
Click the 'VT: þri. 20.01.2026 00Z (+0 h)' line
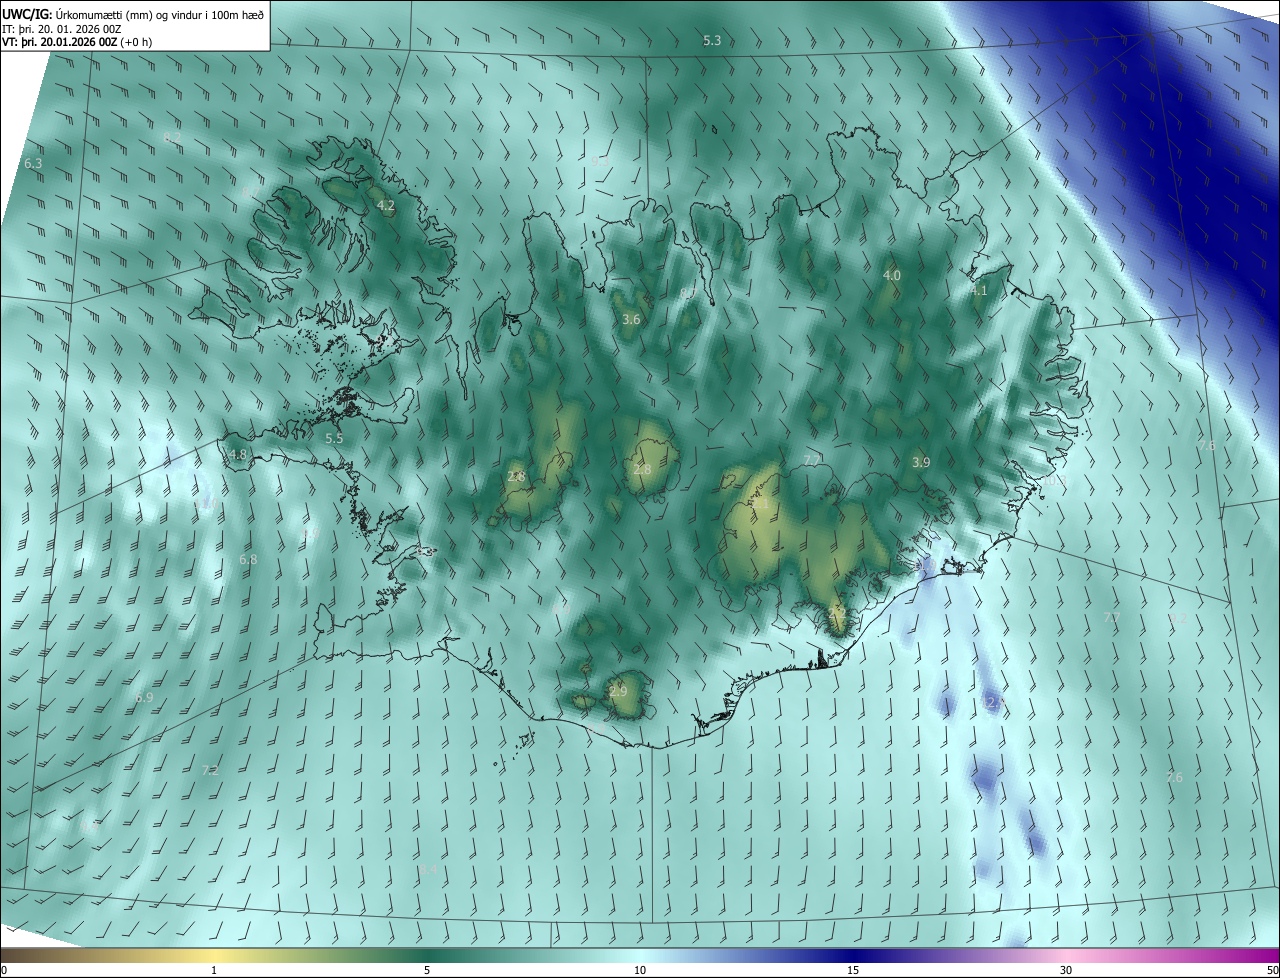[x=78, y=42]
